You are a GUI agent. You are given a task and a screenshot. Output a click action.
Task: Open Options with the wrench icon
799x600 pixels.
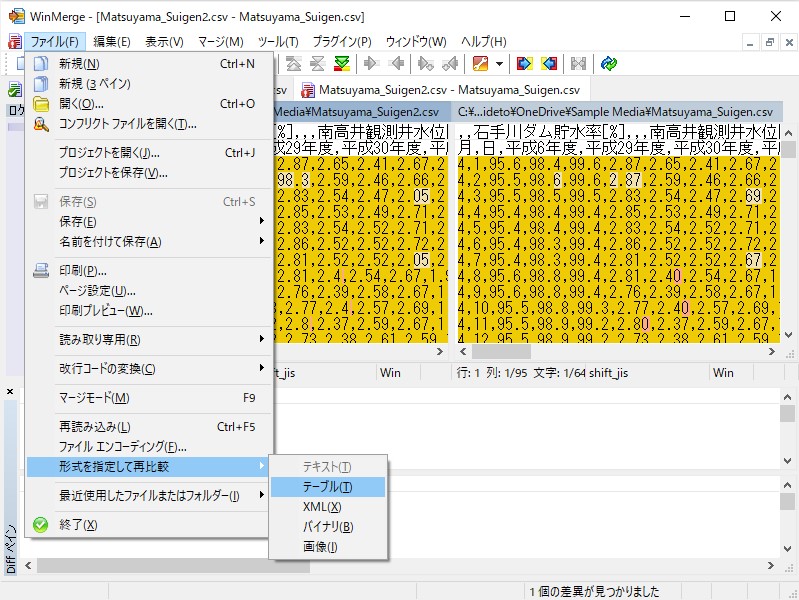(481, 64)
